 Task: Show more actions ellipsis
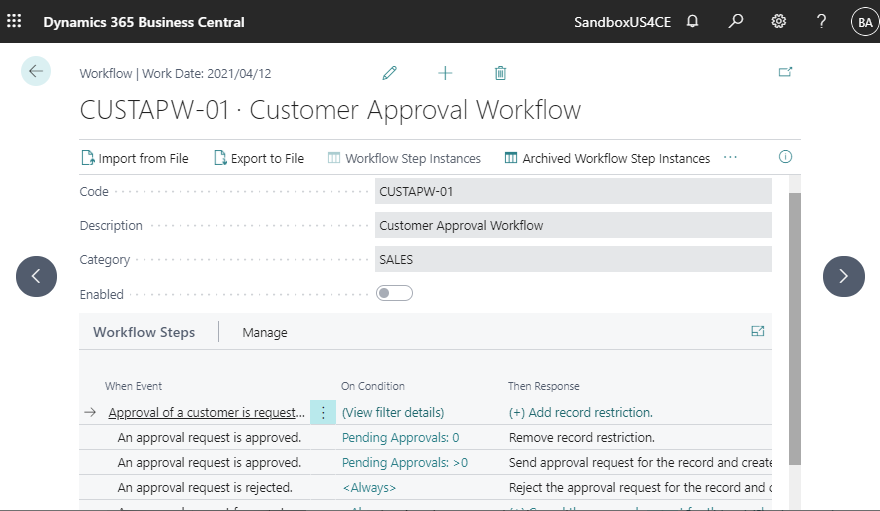(730, 158)
